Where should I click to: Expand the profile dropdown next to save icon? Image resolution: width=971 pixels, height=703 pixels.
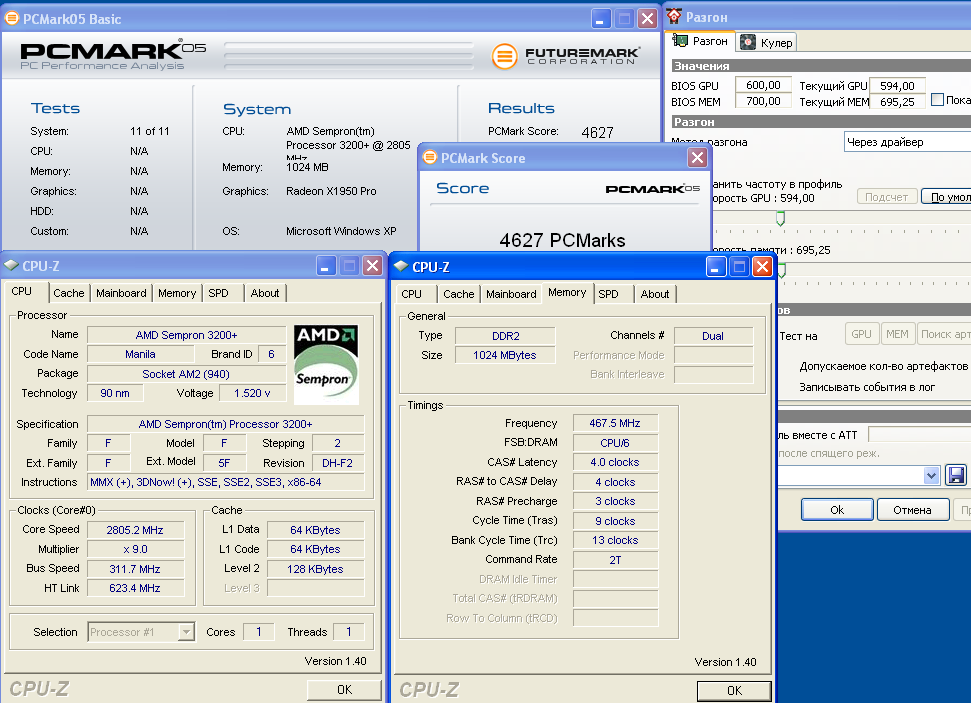(931, 475)
